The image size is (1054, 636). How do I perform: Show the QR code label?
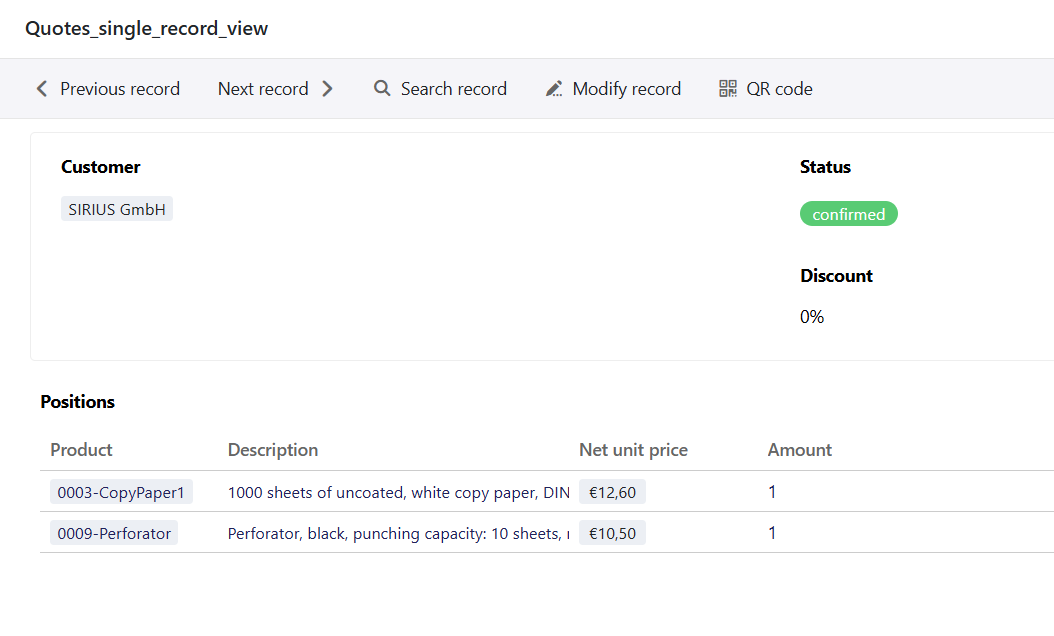click(779, 89)
